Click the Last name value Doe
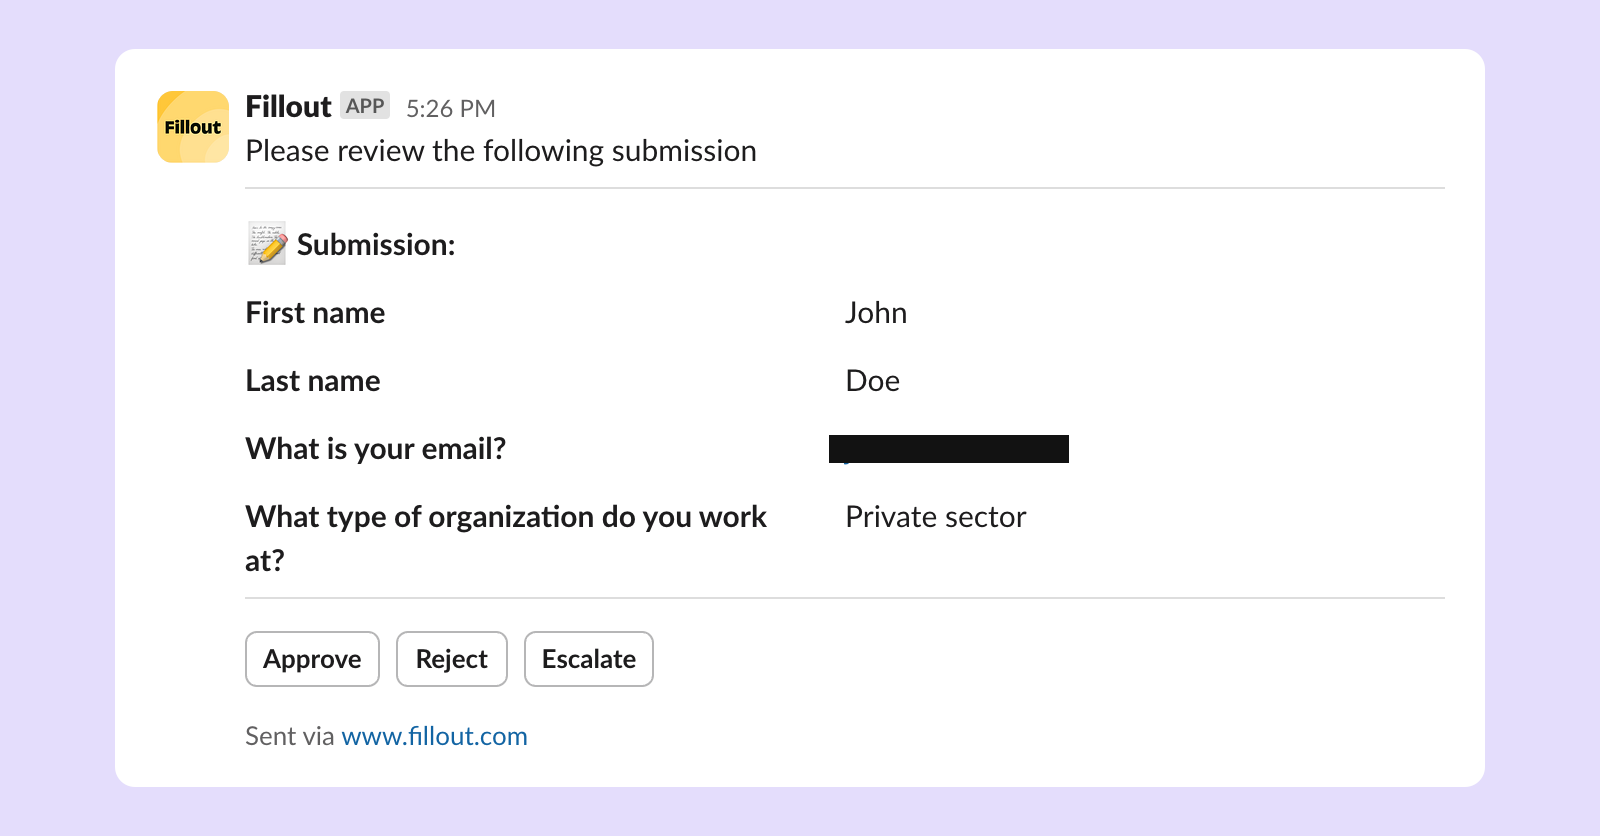 (872, 381)
